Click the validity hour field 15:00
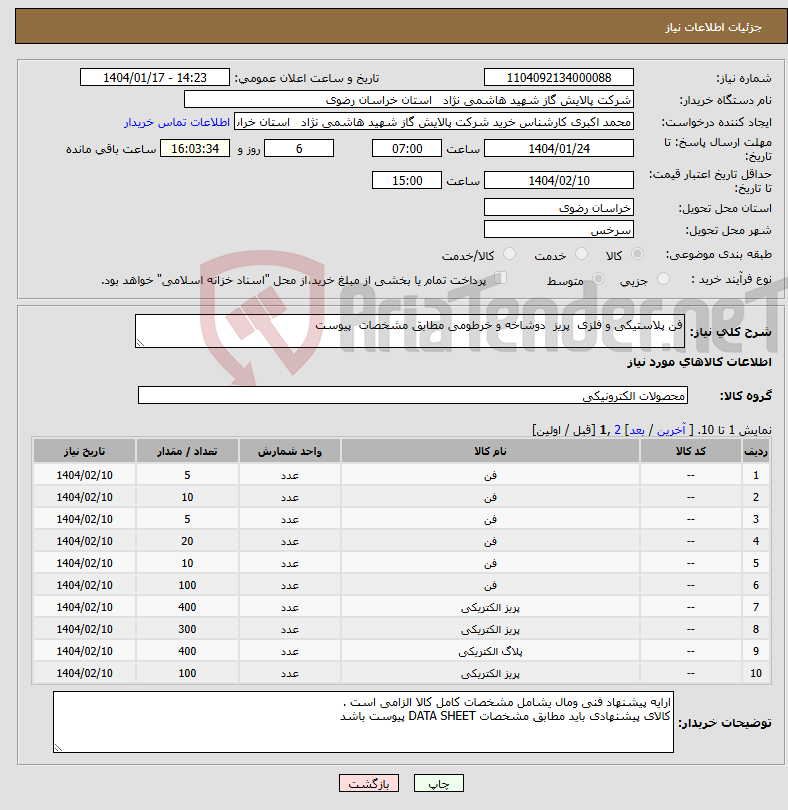This screenshot has height=810, width=788. [407, 181]
